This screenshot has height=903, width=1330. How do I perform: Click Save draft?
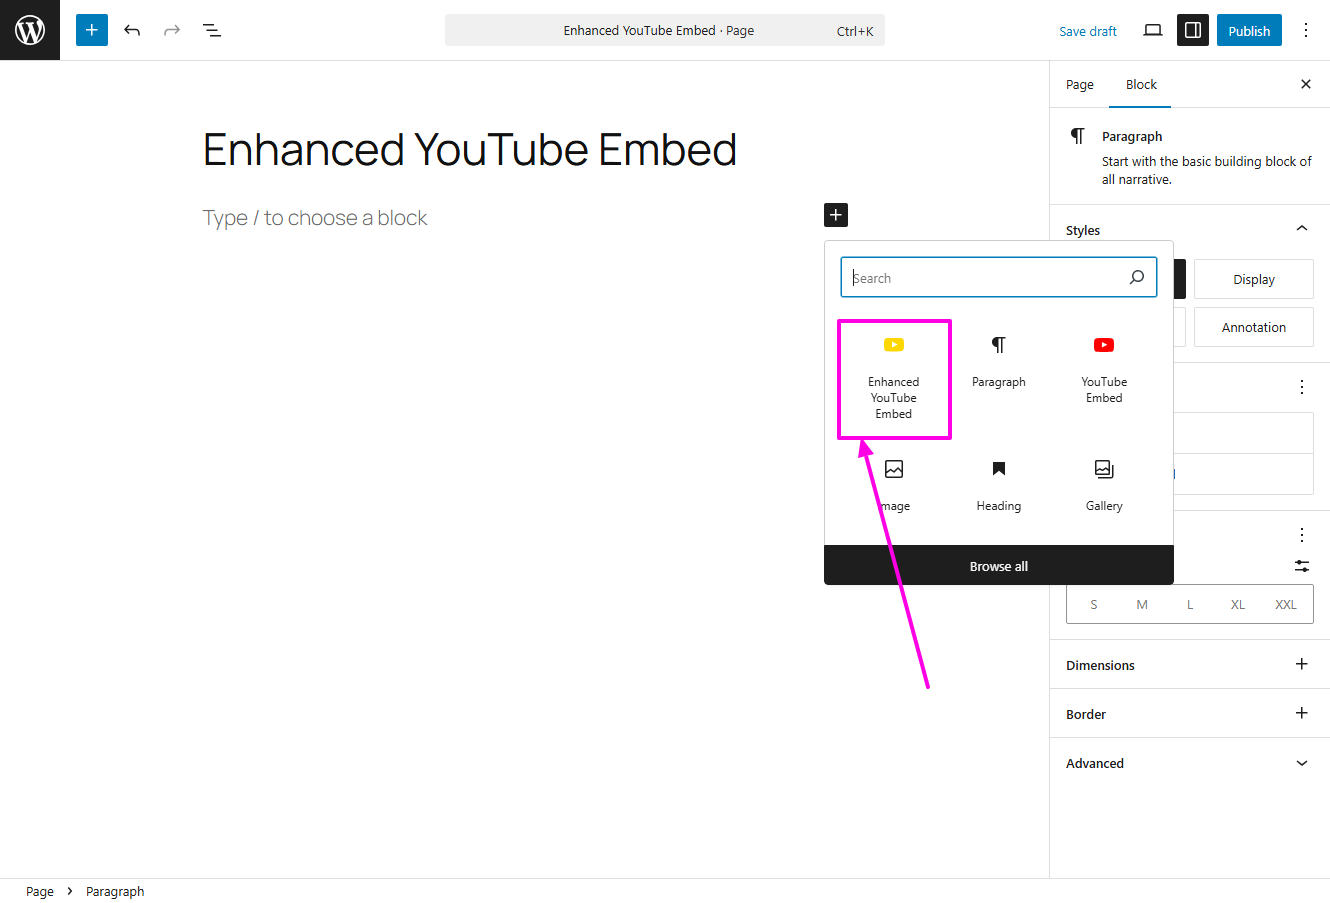point(1088,31)
